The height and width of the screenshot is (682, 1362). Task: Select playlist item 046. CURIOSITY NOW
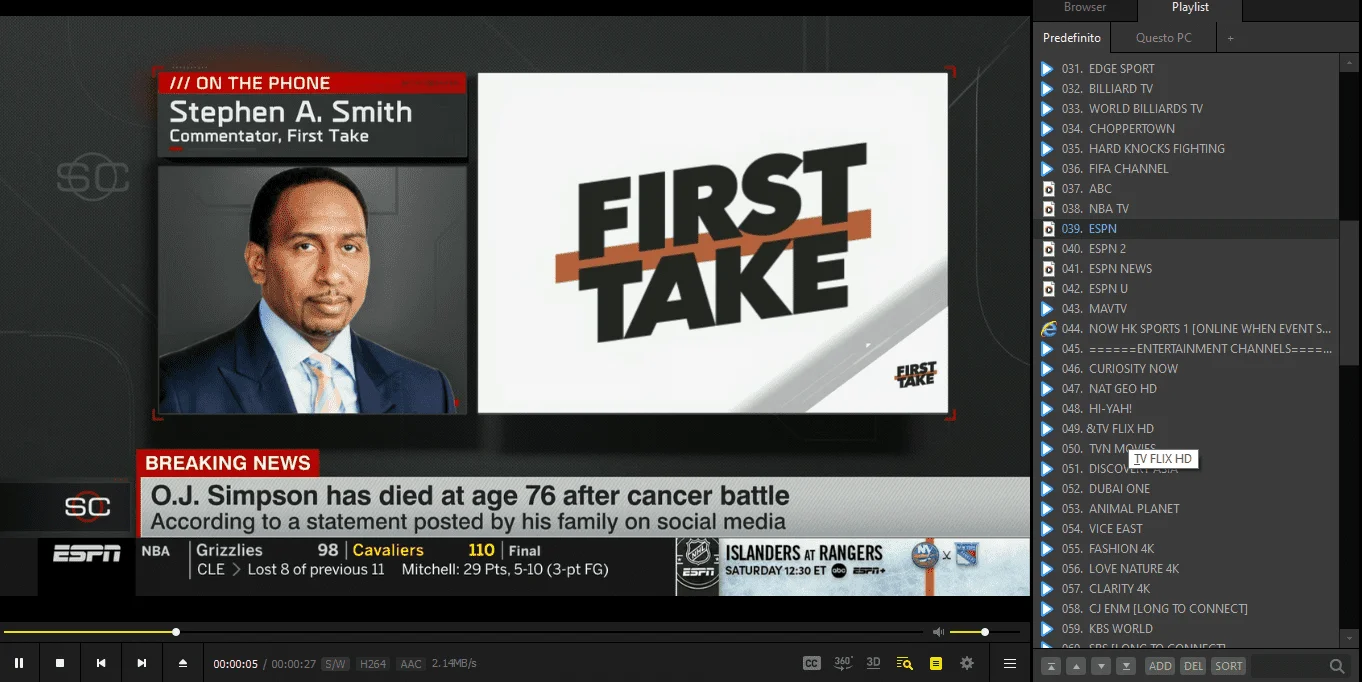[1187, 369]
